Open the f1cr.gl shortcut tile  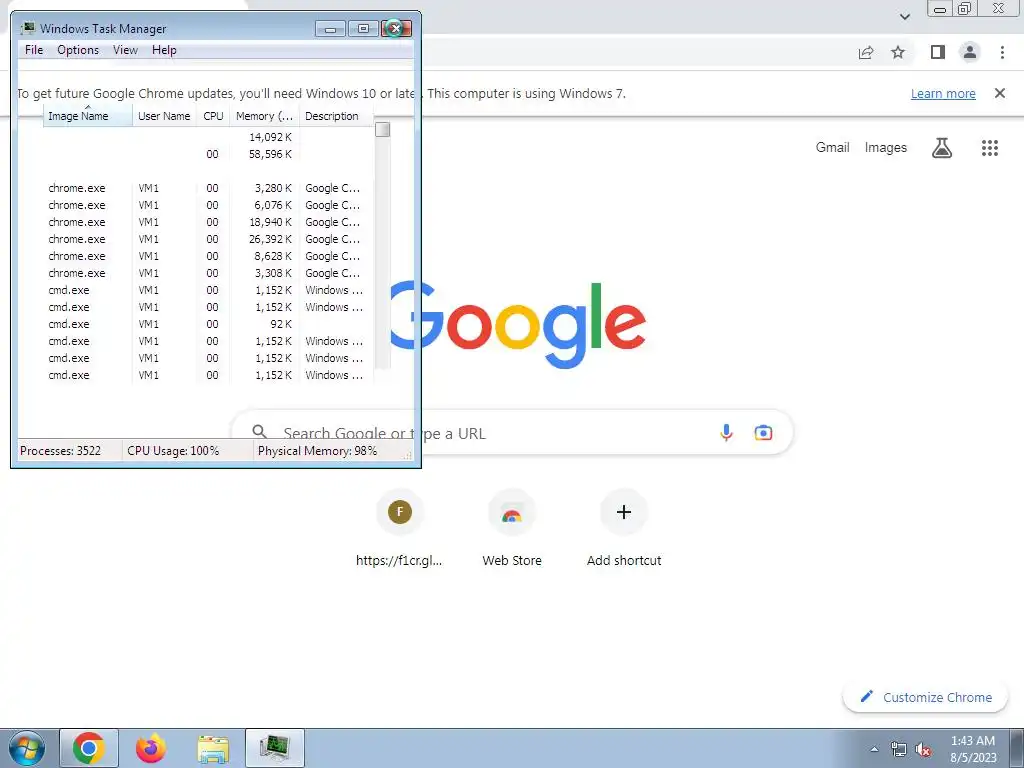coord(399,529)
